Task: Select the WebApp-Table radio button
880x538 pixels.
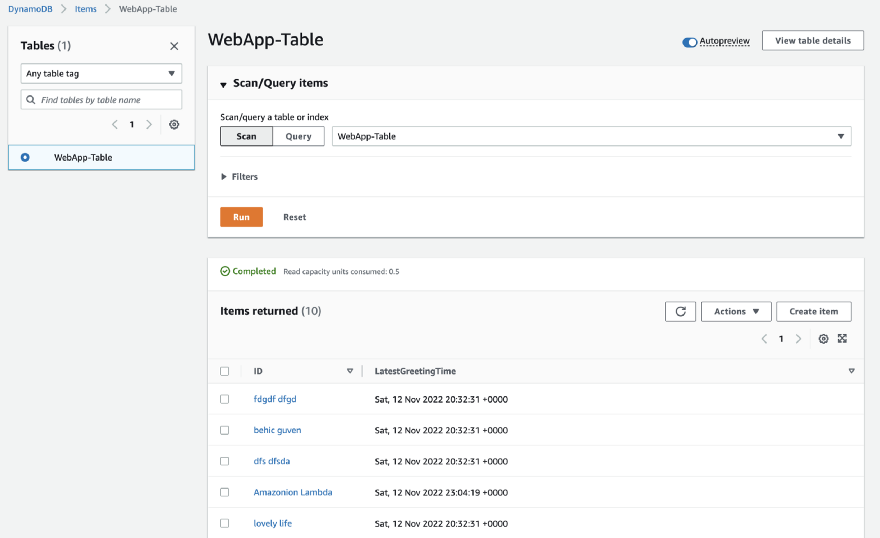Action: pos(25,157)
